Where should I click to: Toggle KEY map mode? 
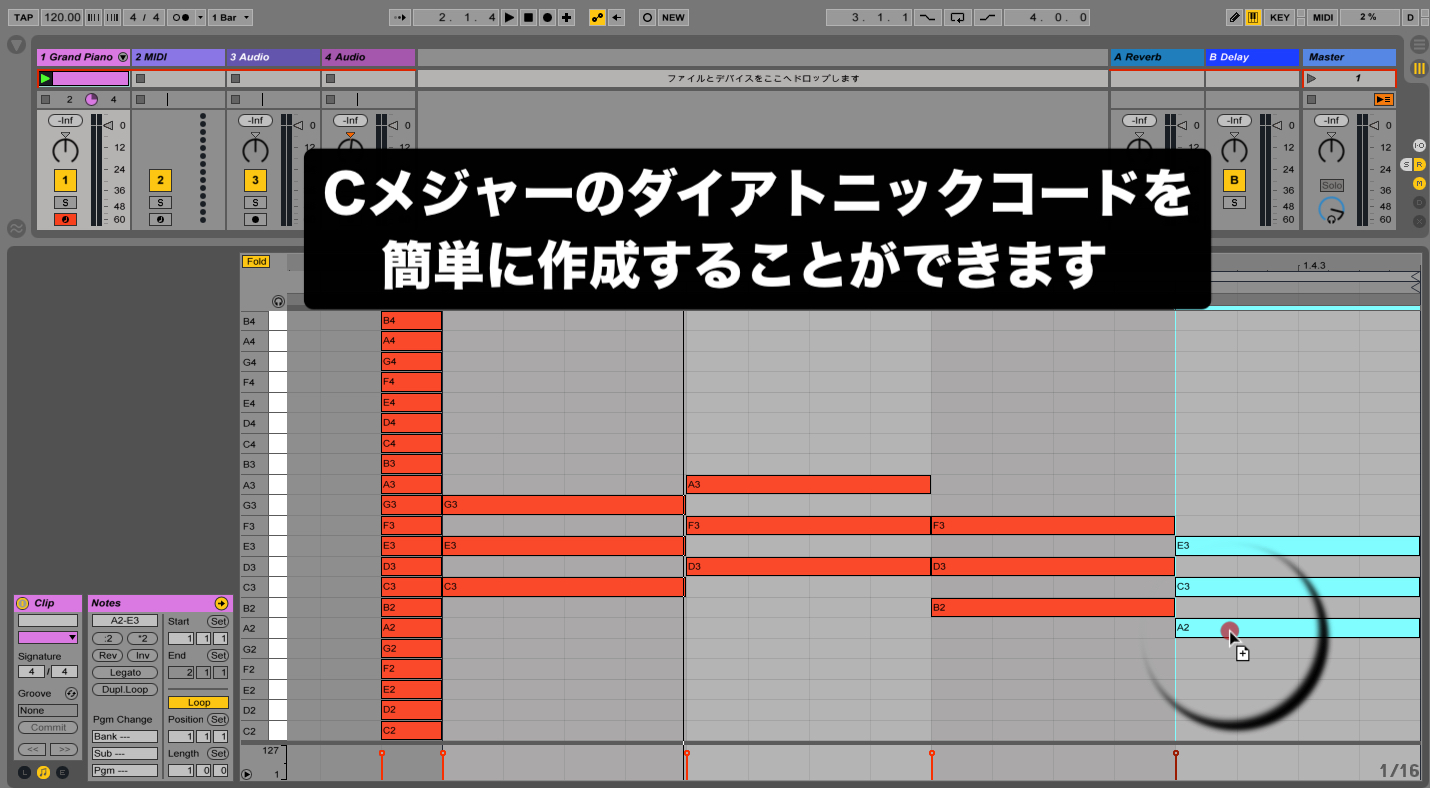(x=1279, y=17)
